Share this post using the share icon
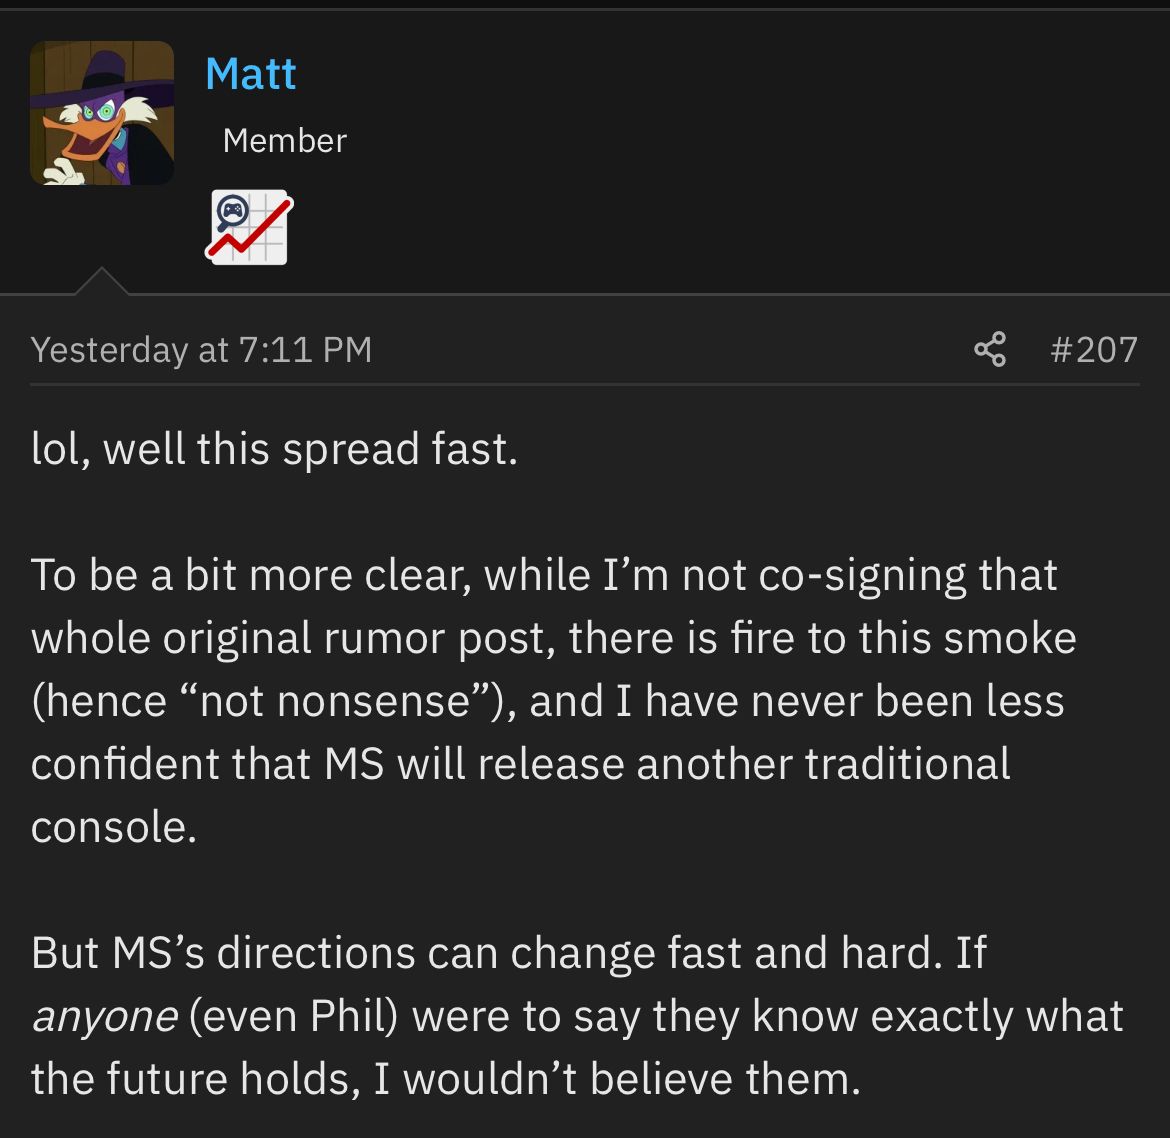The height and width of the screenshot is (1138, 1170). click(x=990, y=350)
